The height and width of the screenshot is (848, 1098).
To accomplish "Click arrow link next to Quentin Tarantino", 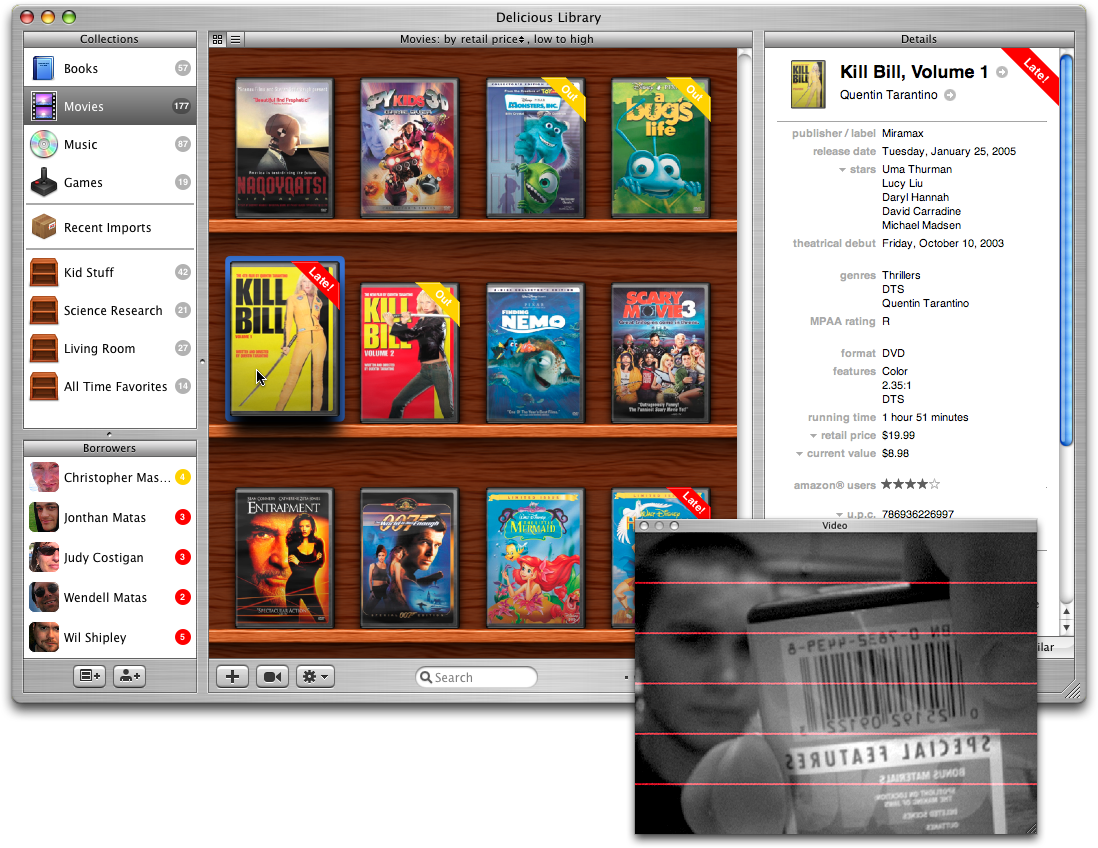I will 950,95.
